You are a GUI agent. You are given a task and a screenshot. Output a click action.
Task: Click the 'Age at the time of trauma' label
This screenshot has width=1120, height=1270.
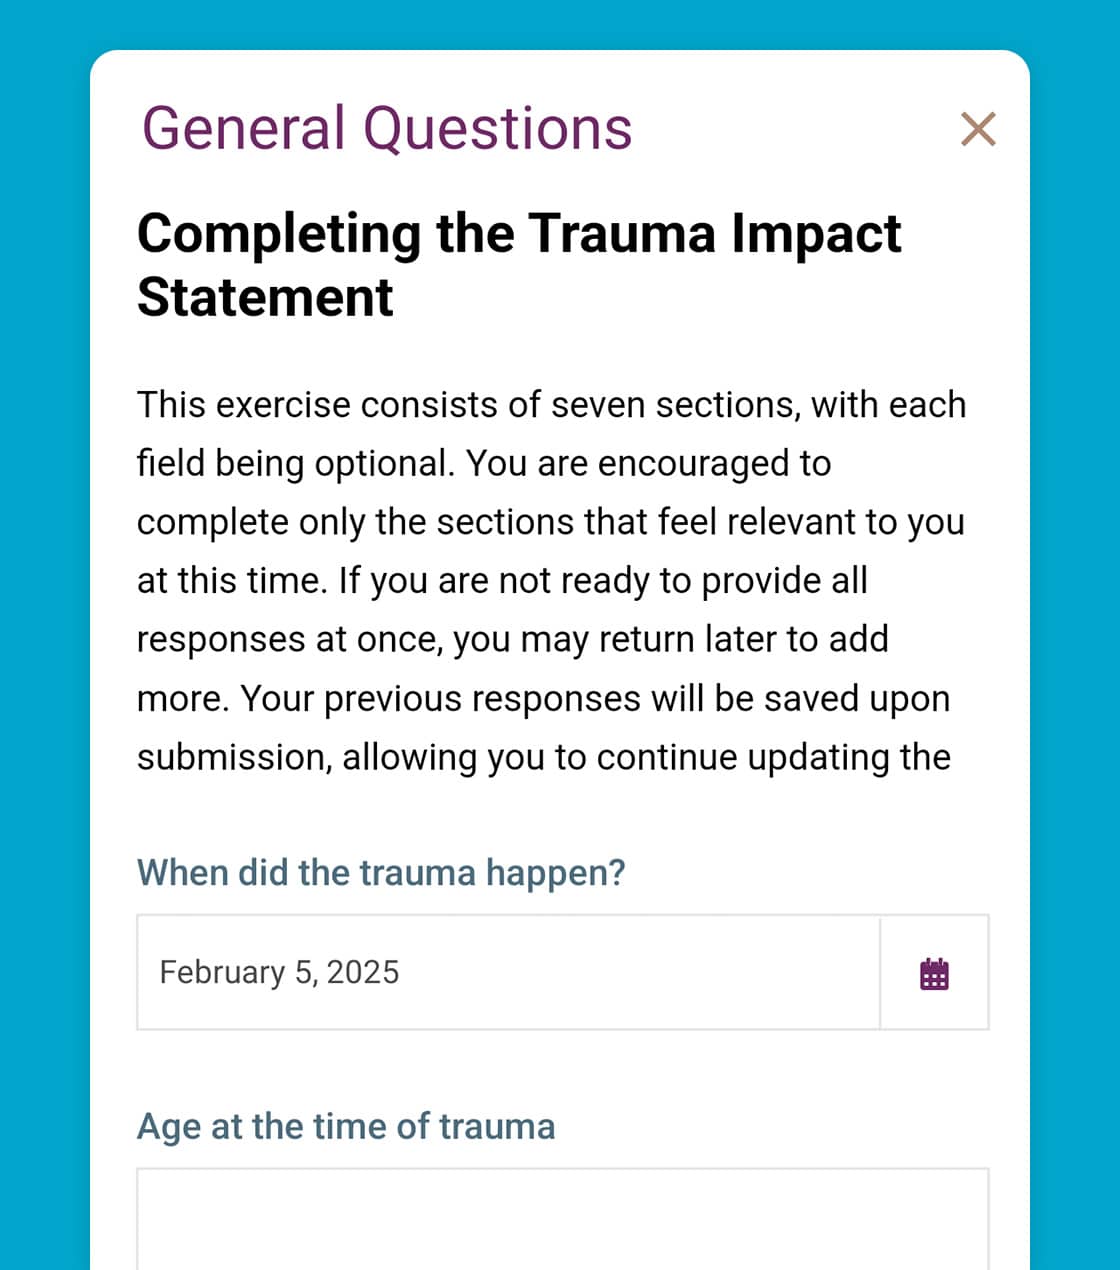(x=346, y=1126)
